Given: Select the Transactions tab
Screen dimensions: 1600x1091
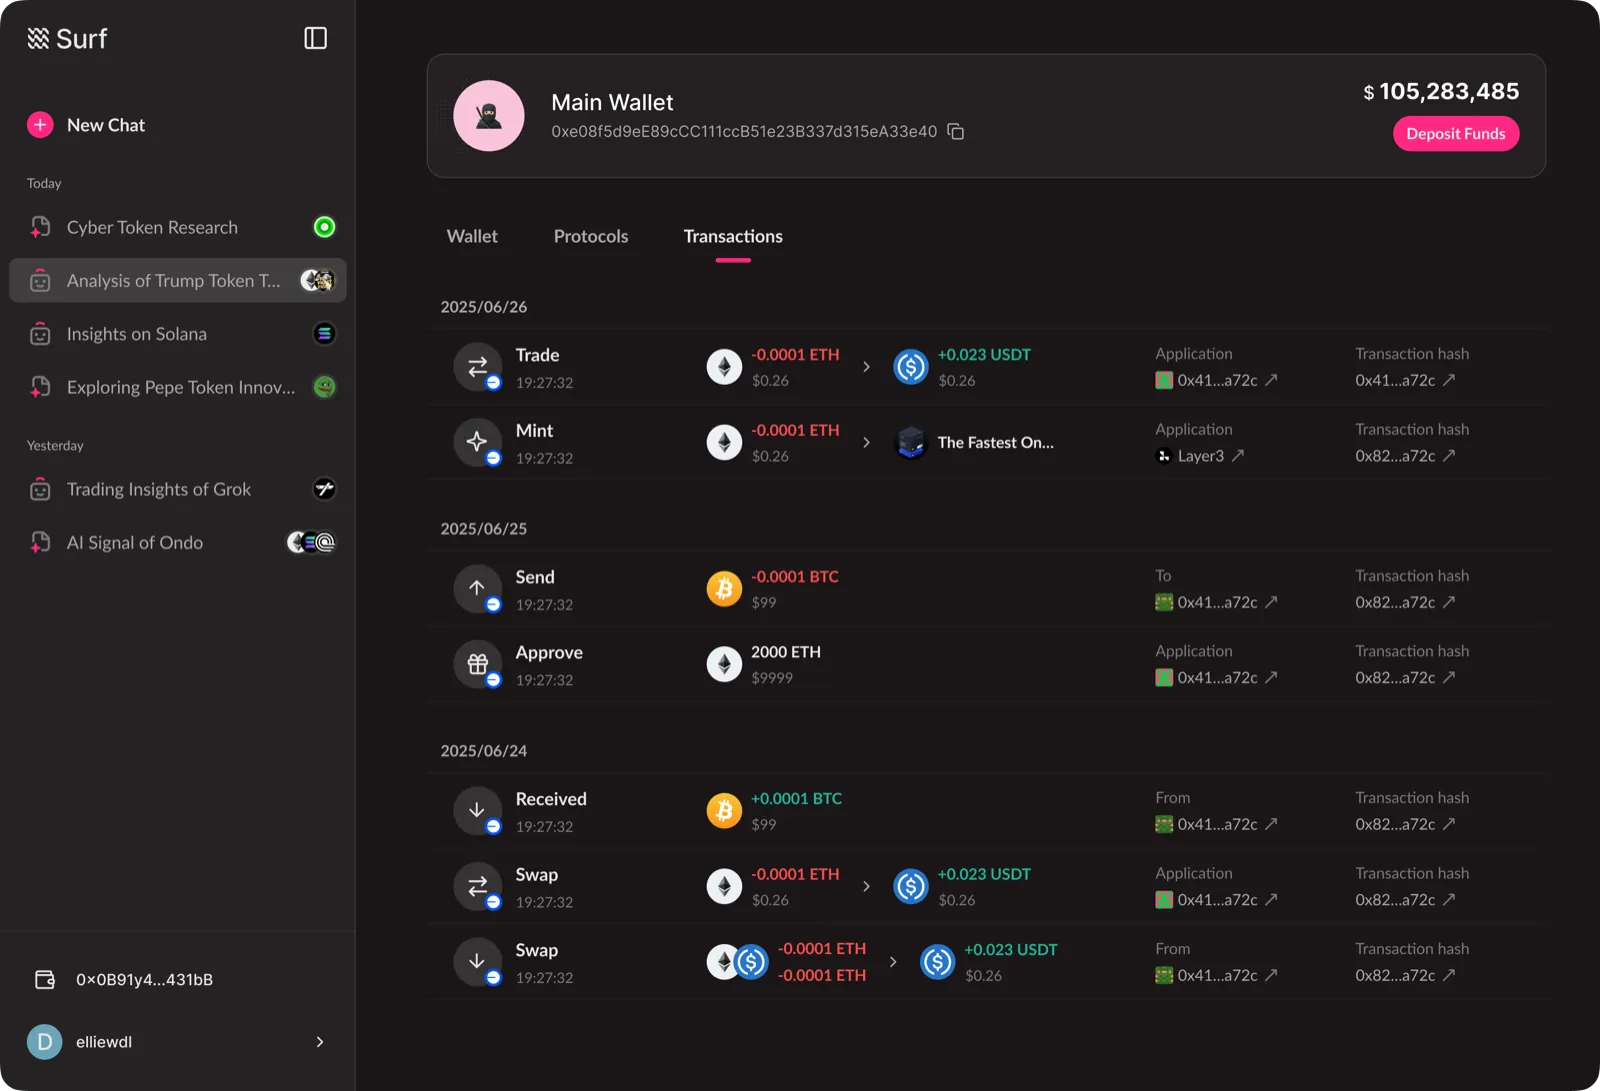Looking at the screenshot, I should [733, 237].
